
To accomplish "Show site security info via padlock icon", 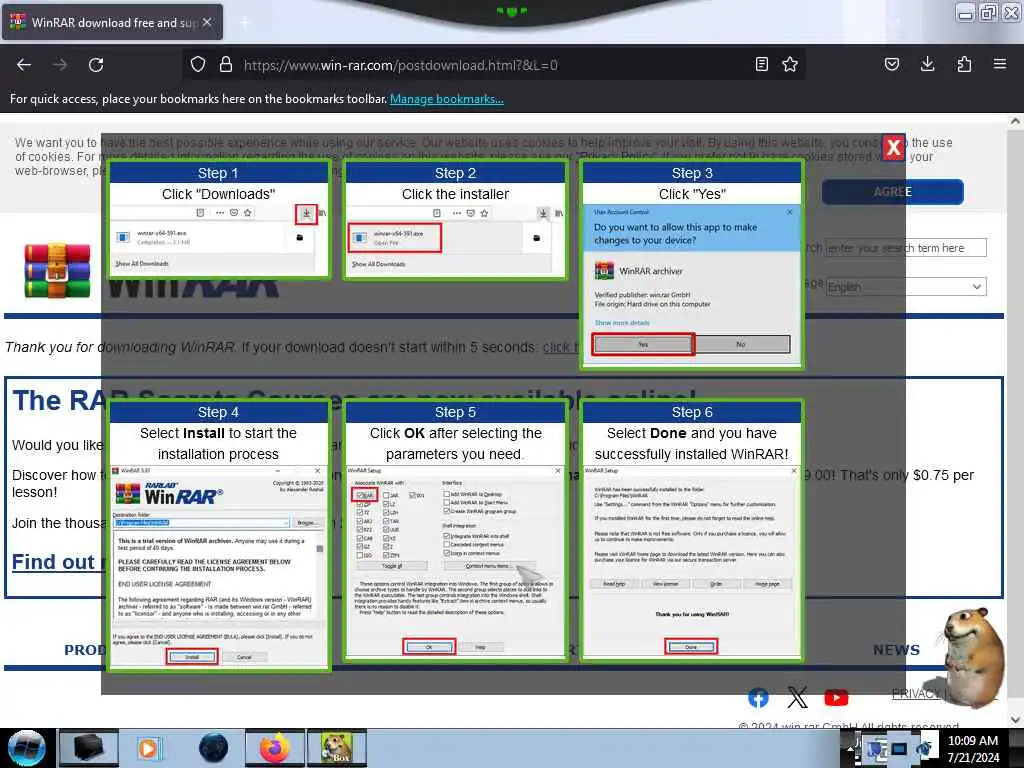I will [x=226, y=65].
